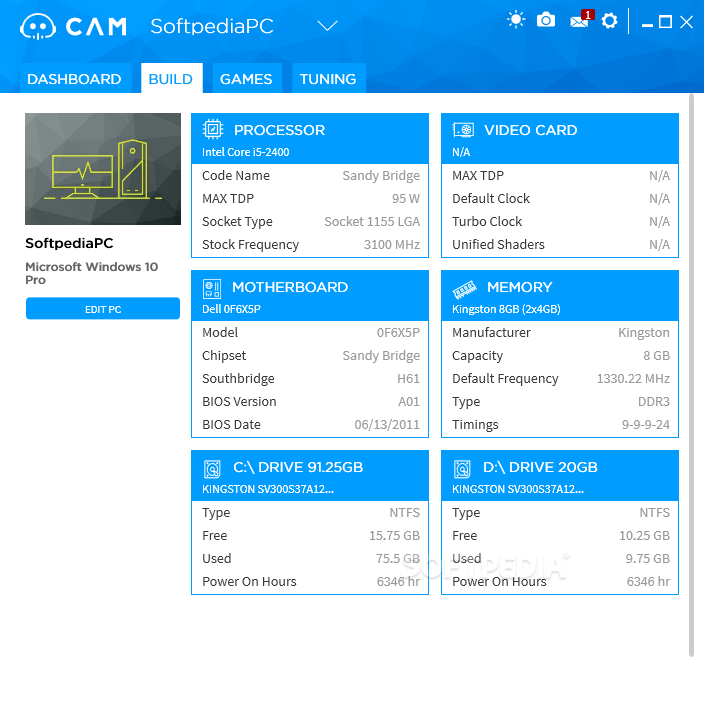This screenshot has height=712, width=704.
Task: Click the Edit PC button
Action: pos(103,309)
